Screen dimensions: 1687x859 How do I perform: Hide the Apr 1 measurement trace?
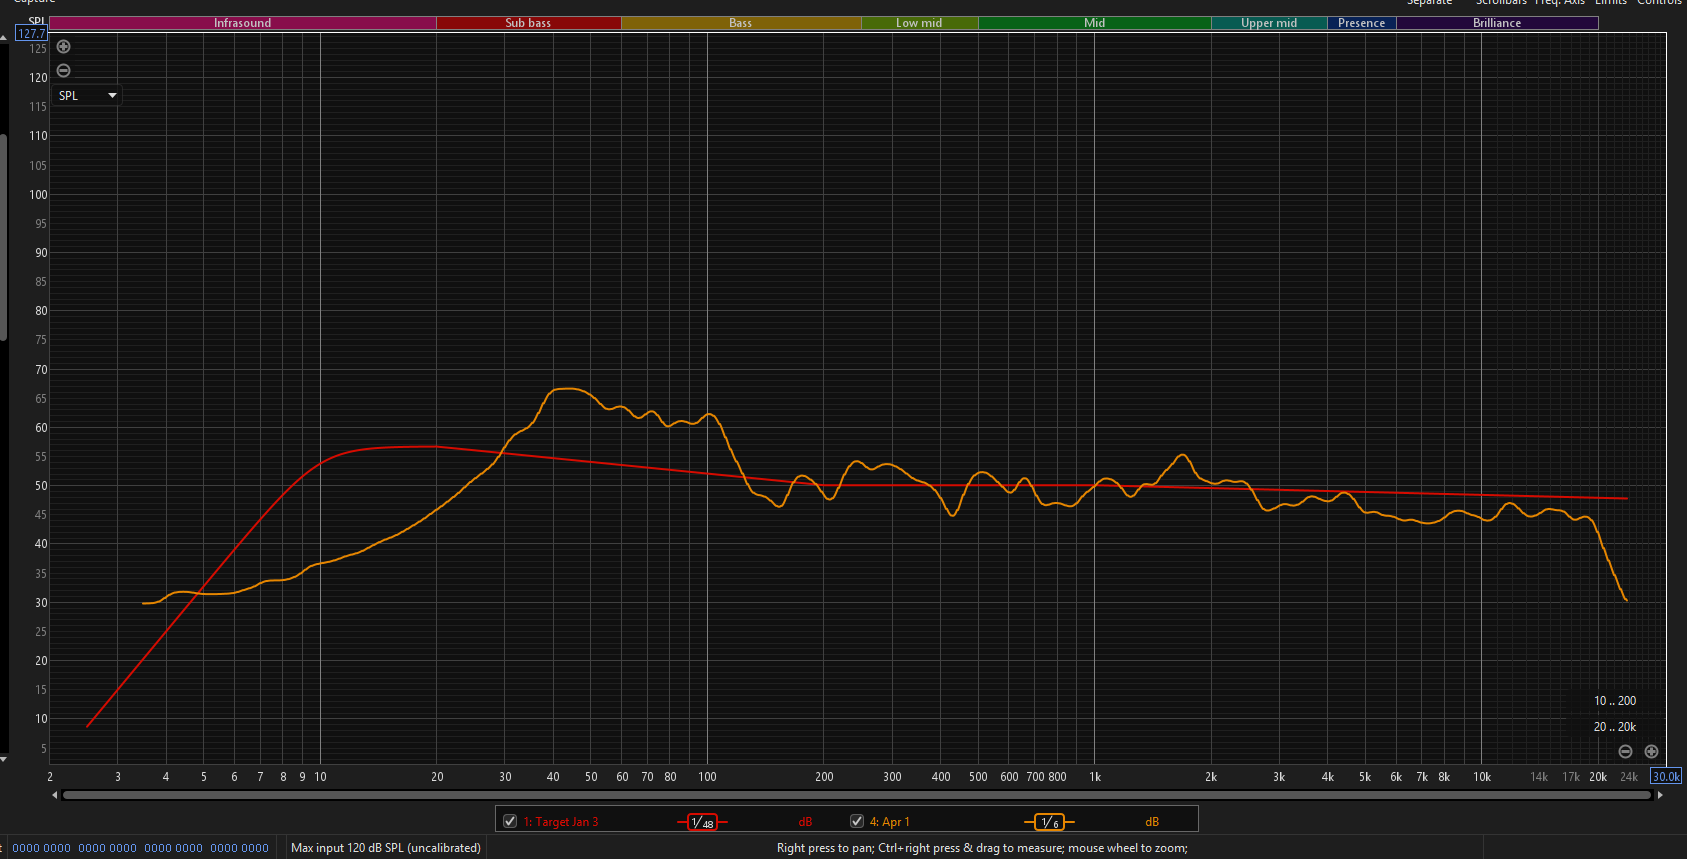[x=857, y=821]
